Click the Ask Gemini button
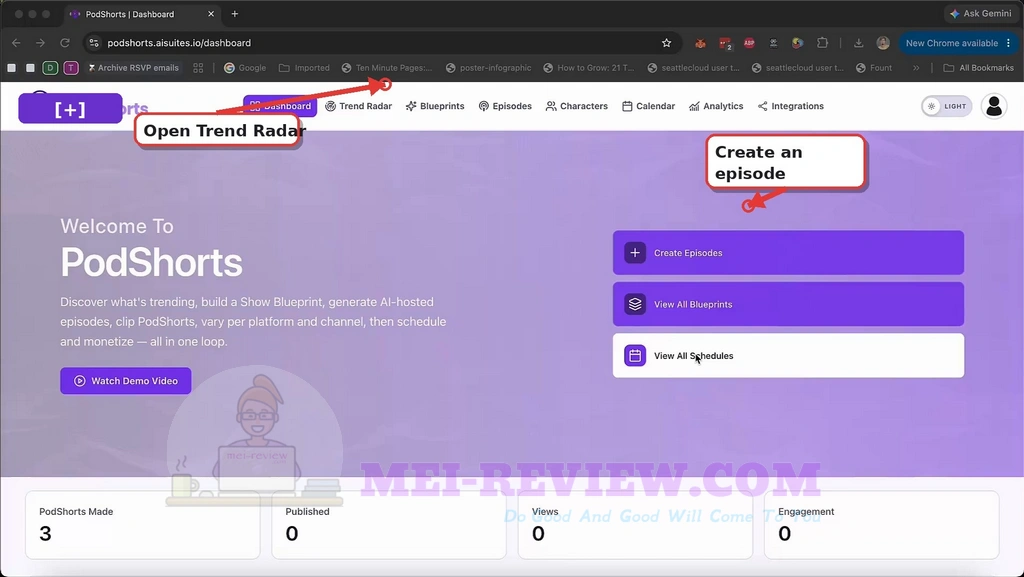This screenshot has height=577, width=1024. click(x=981, y=14)
